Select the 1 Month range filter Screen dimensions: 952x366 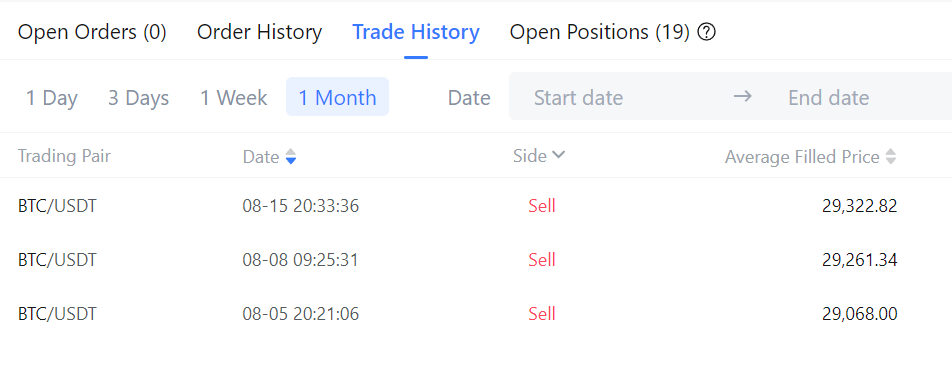[x=338, y=97]
